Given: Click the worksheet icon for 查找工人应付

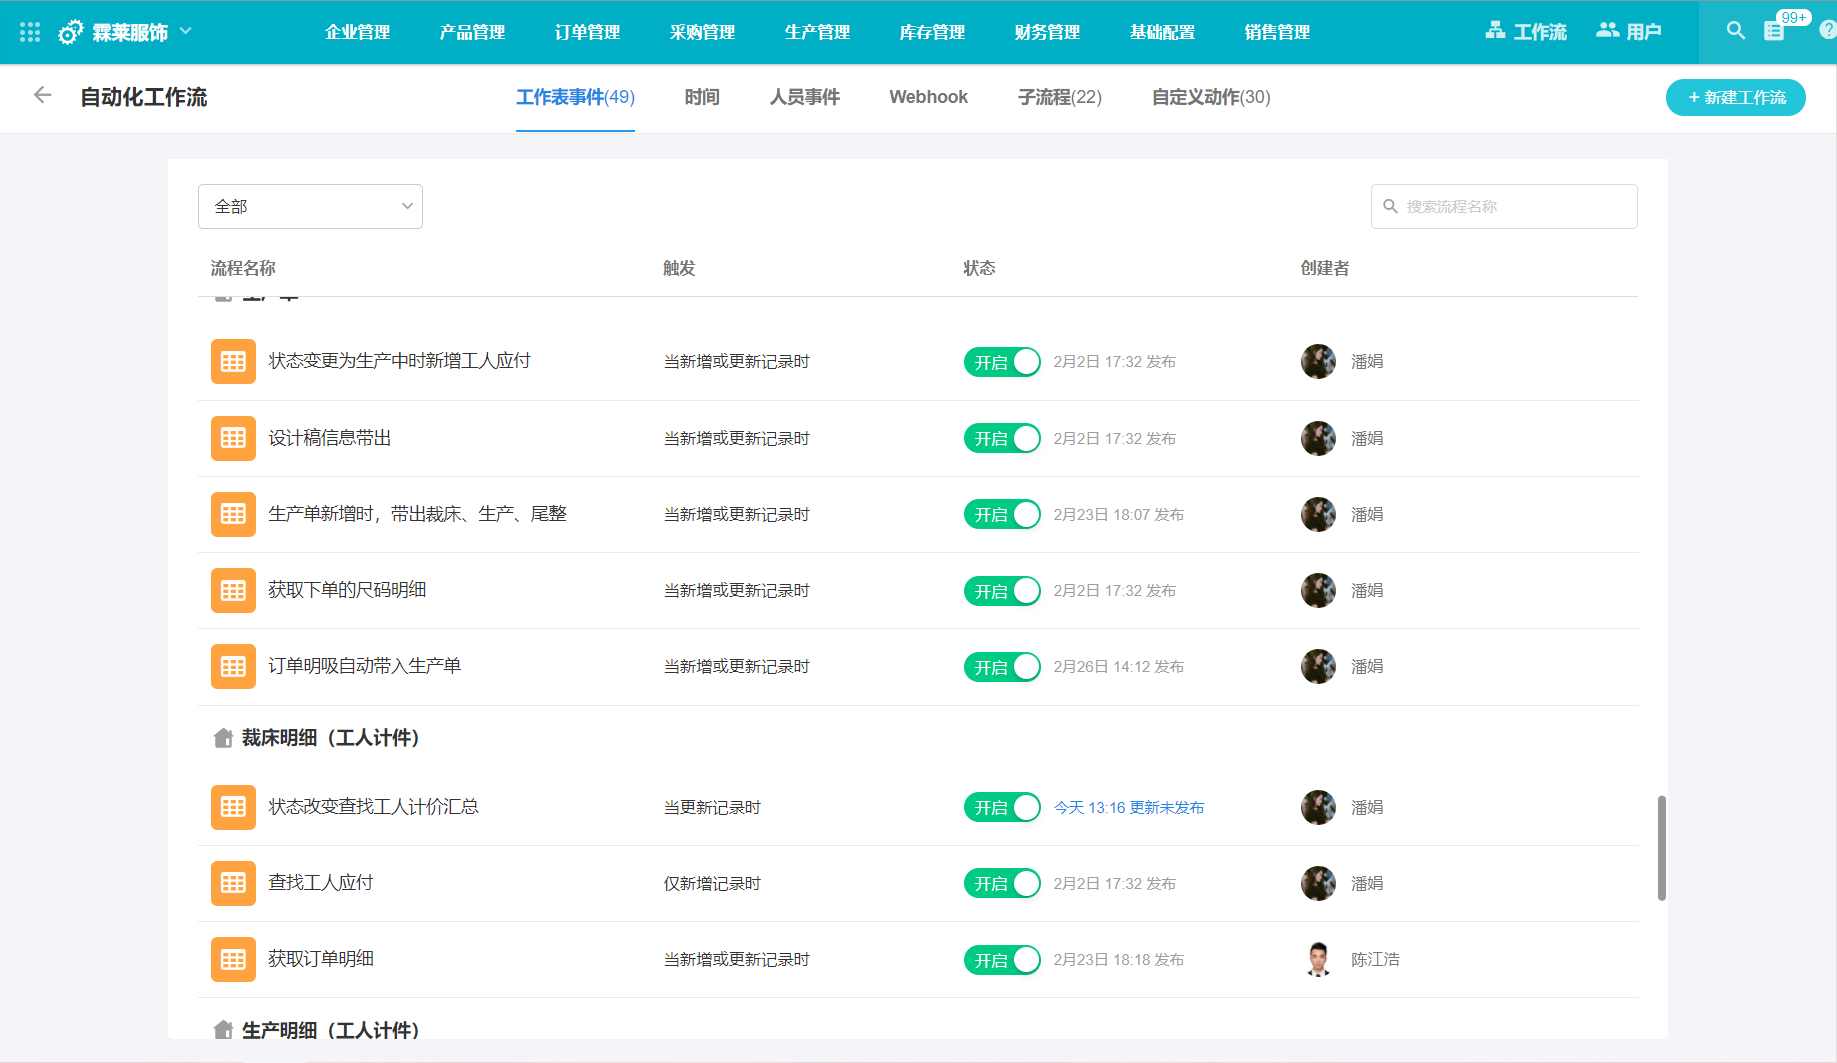Looking at the screenshot, I should tap(233, 883).
